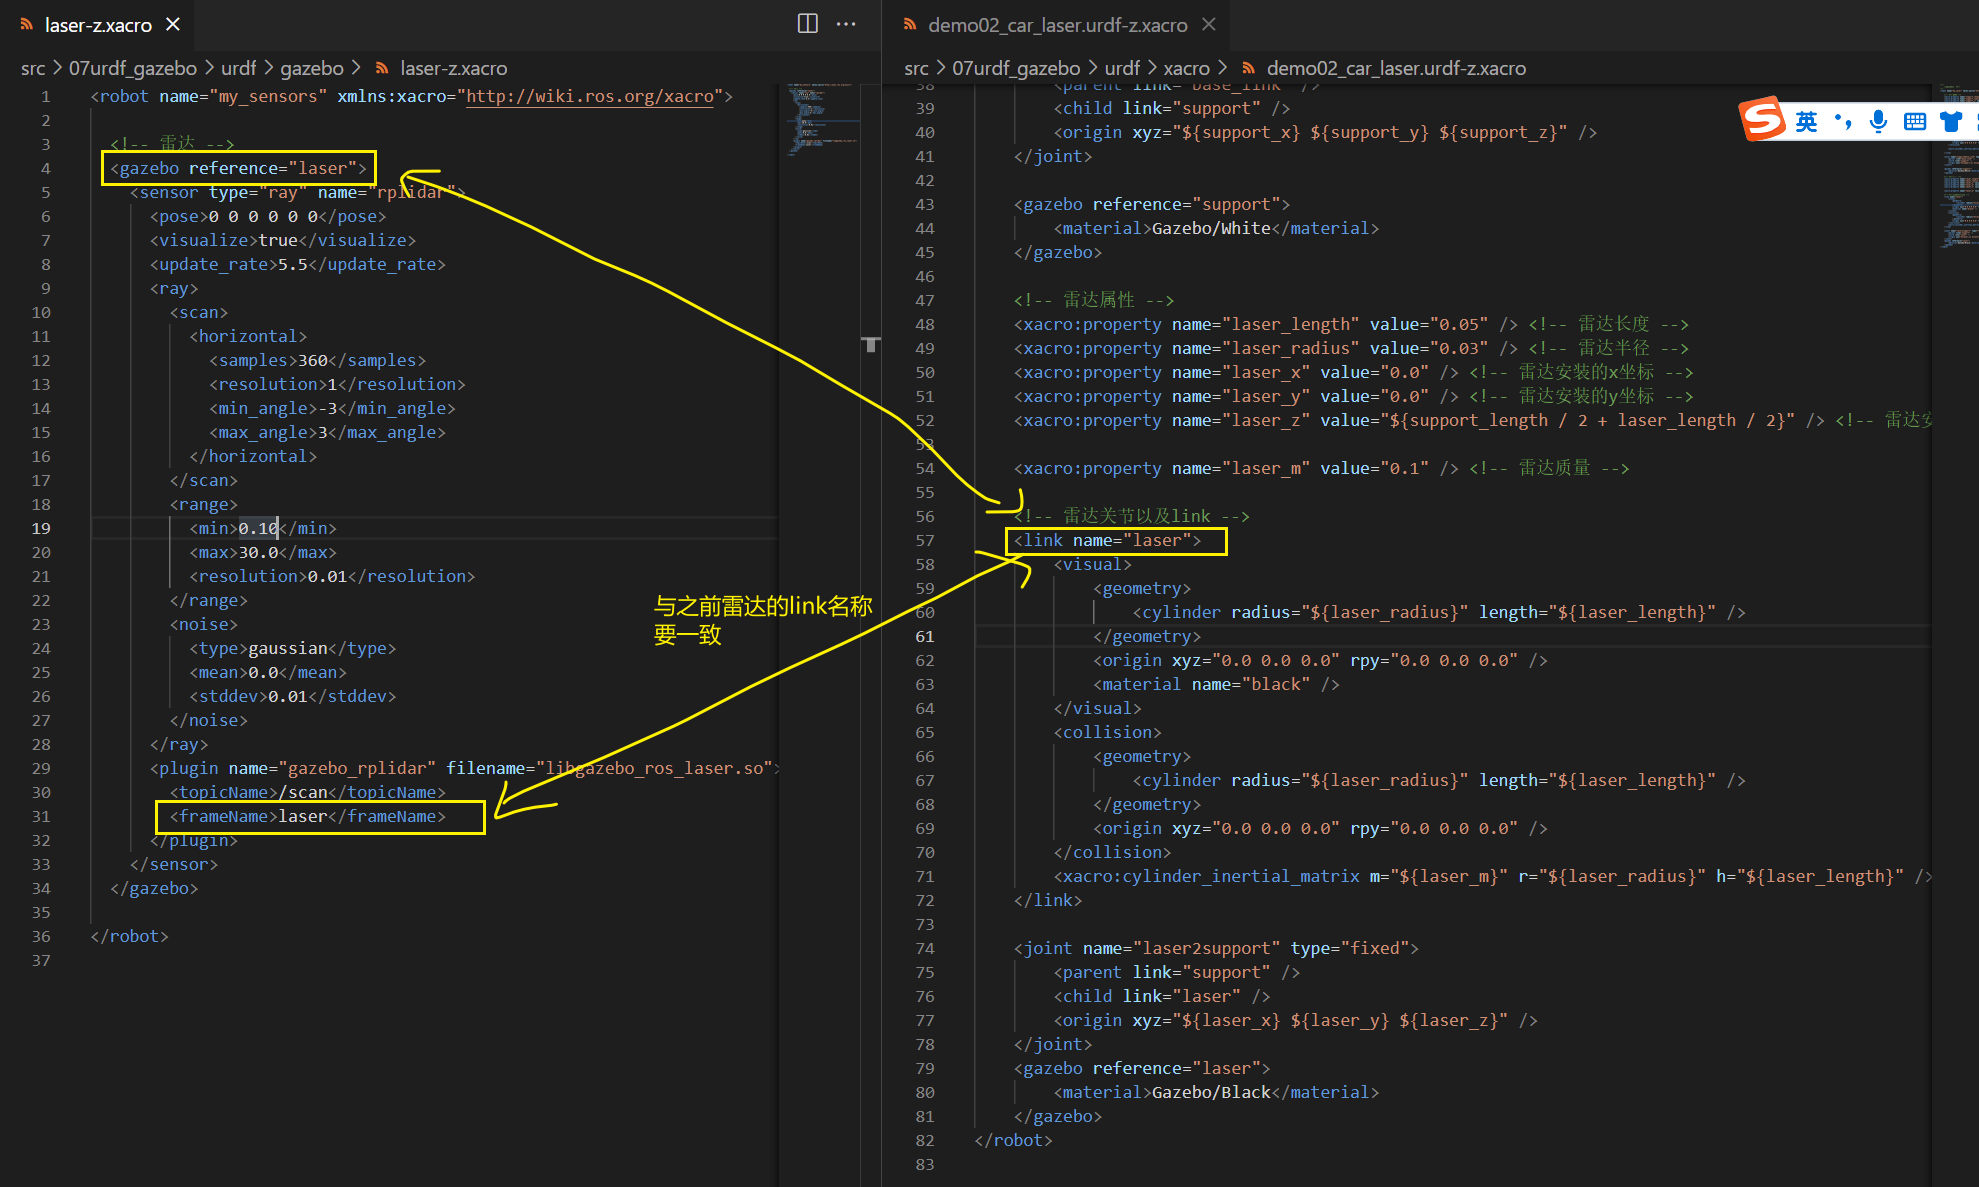Click the Sogou microphone voice input icon
This screenshot has height=1187, width=1979.
1878,121
